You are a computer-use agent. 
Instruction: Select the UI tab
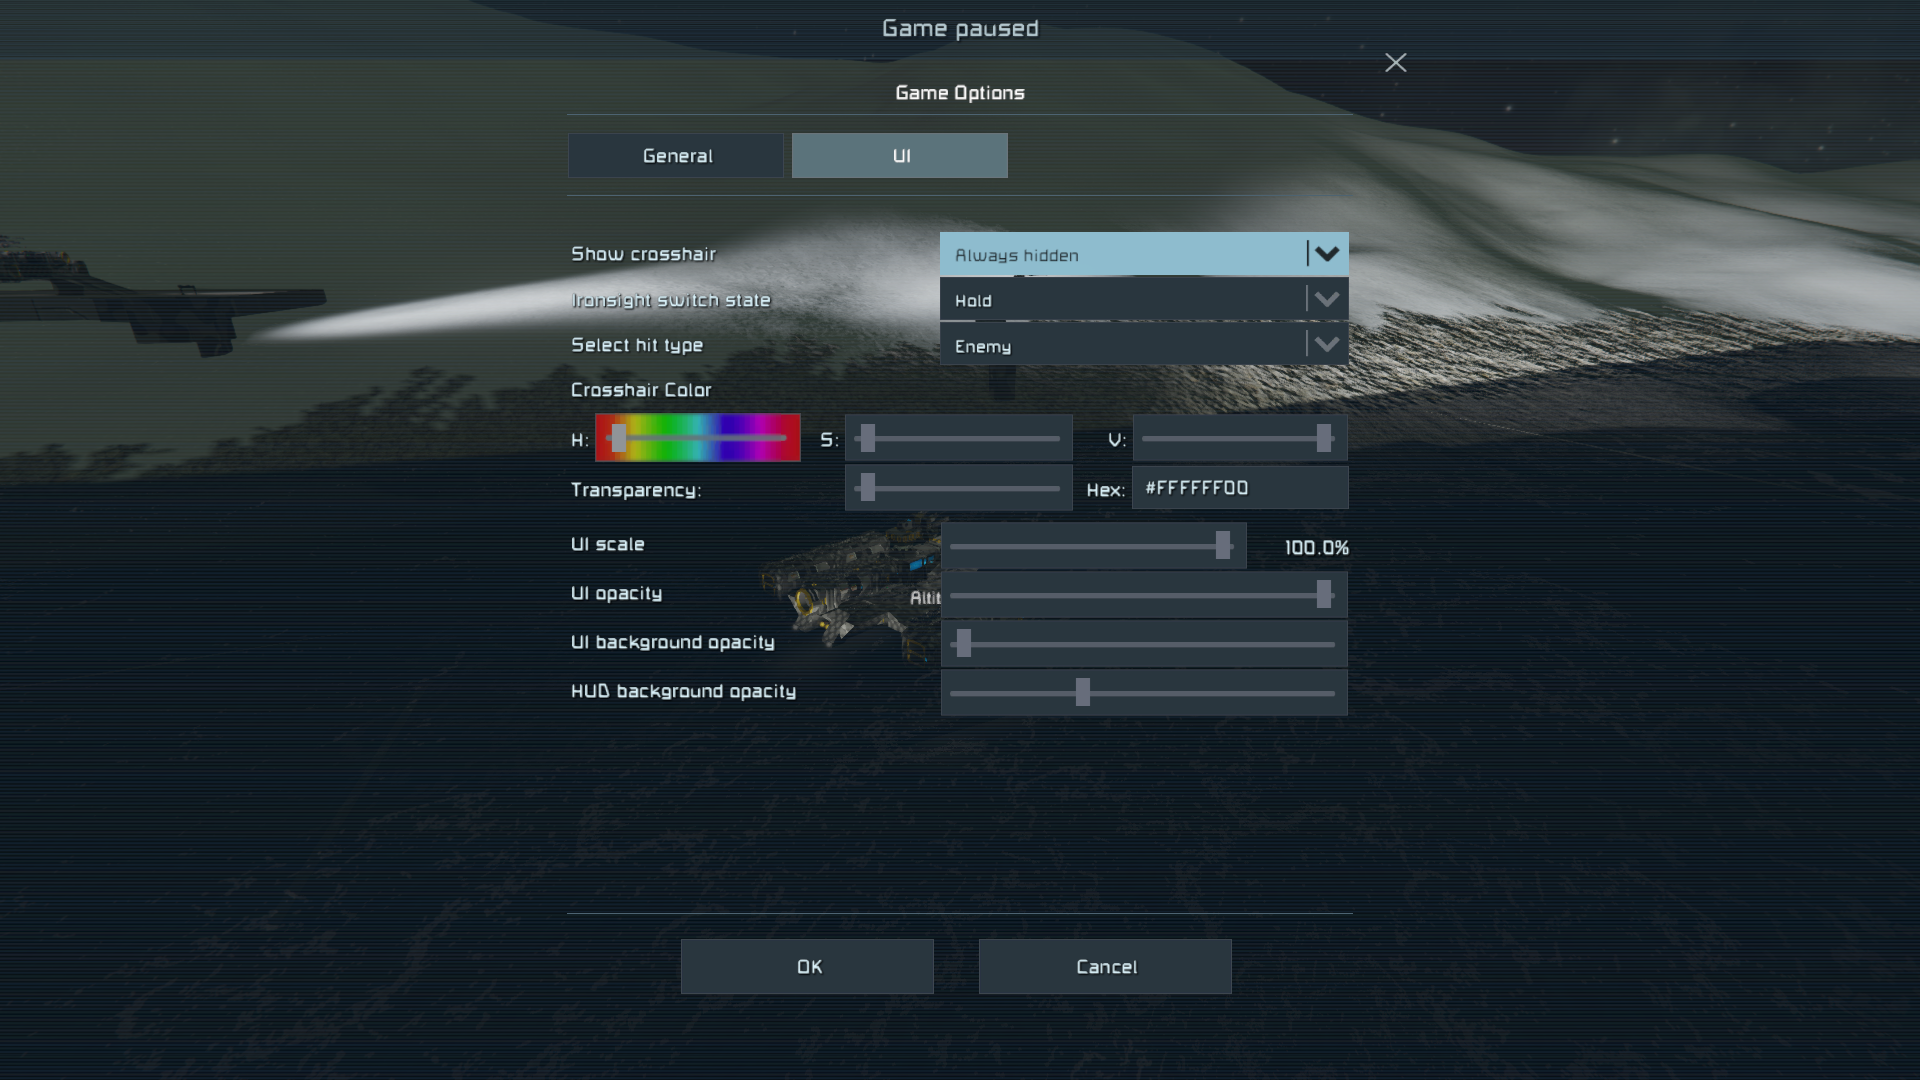[x=900, y=156]
